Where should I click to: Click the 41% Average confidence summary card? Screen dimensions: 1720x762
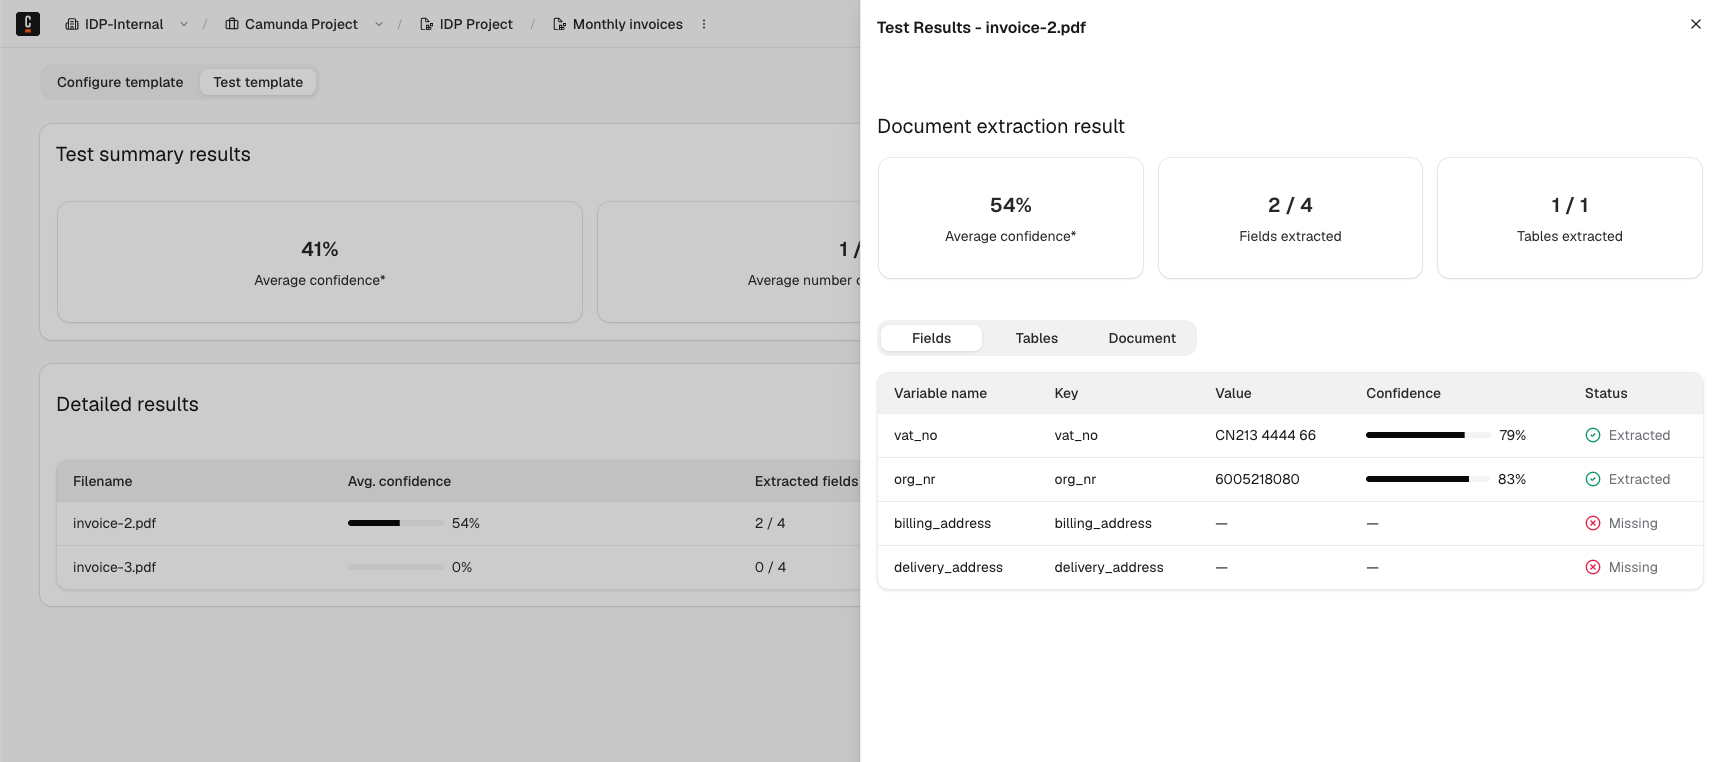[320, 262]
